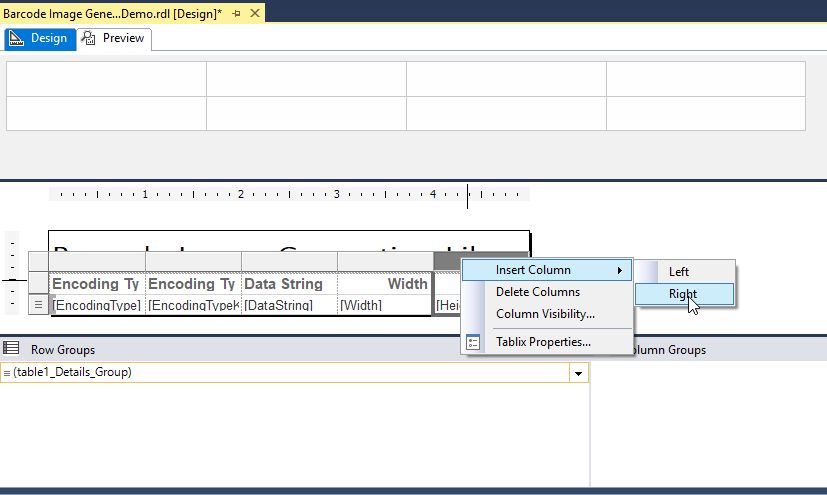Viewport: 827px width, 495px height.
Task: Click the Row Groups label
Action: tap(63, 350)
